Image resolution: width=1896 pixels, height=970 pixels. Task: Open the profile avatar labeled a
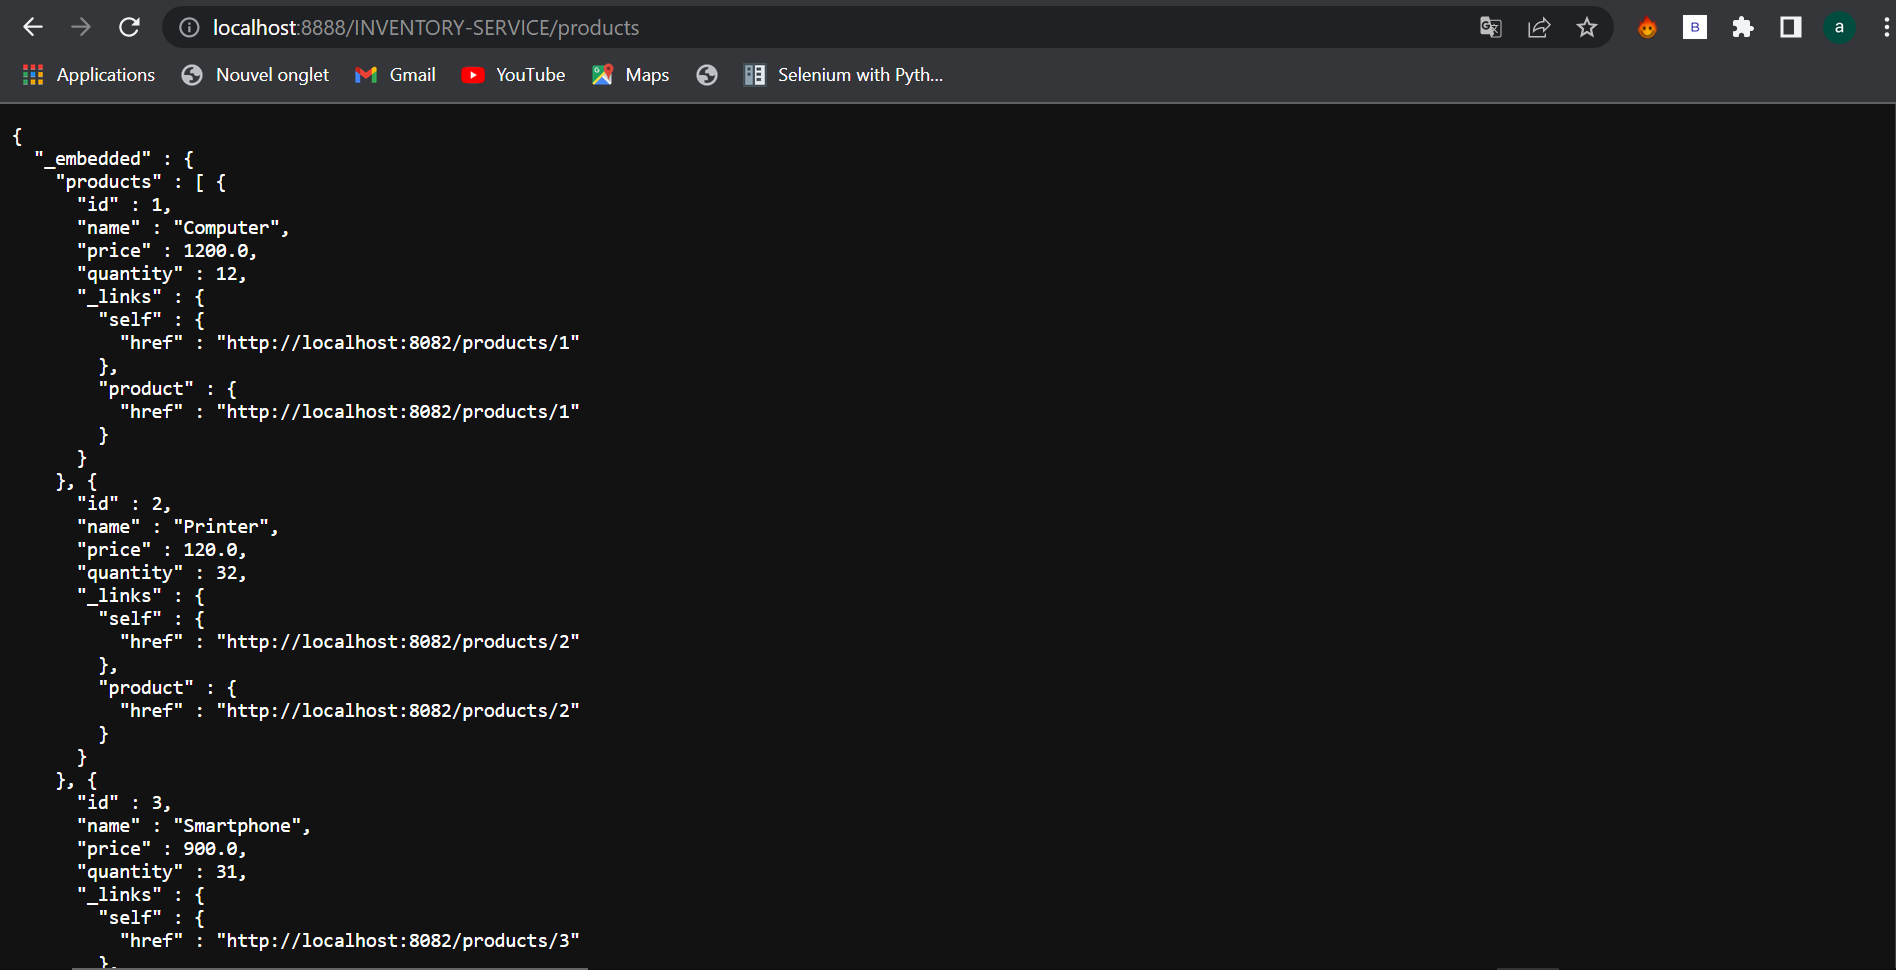click(x=1839, y=27)
